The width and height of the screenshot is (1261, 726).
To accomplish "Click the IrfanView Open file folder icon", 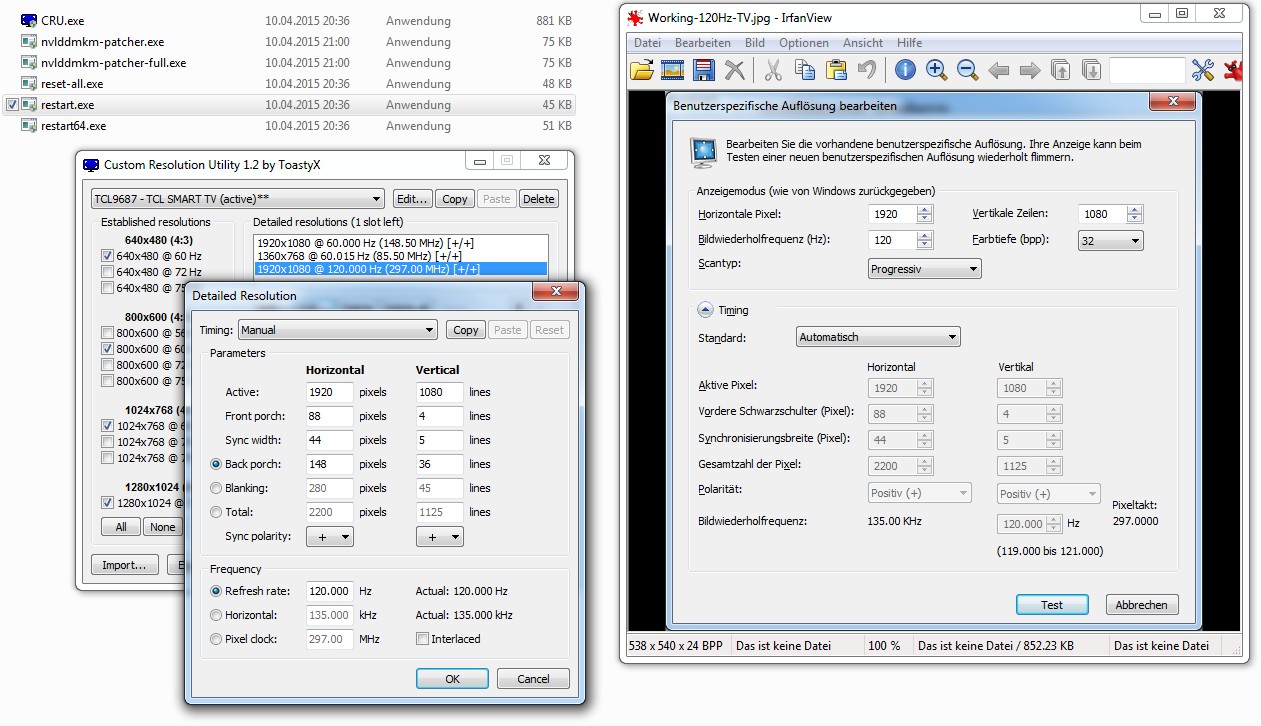I will point(642,70).
